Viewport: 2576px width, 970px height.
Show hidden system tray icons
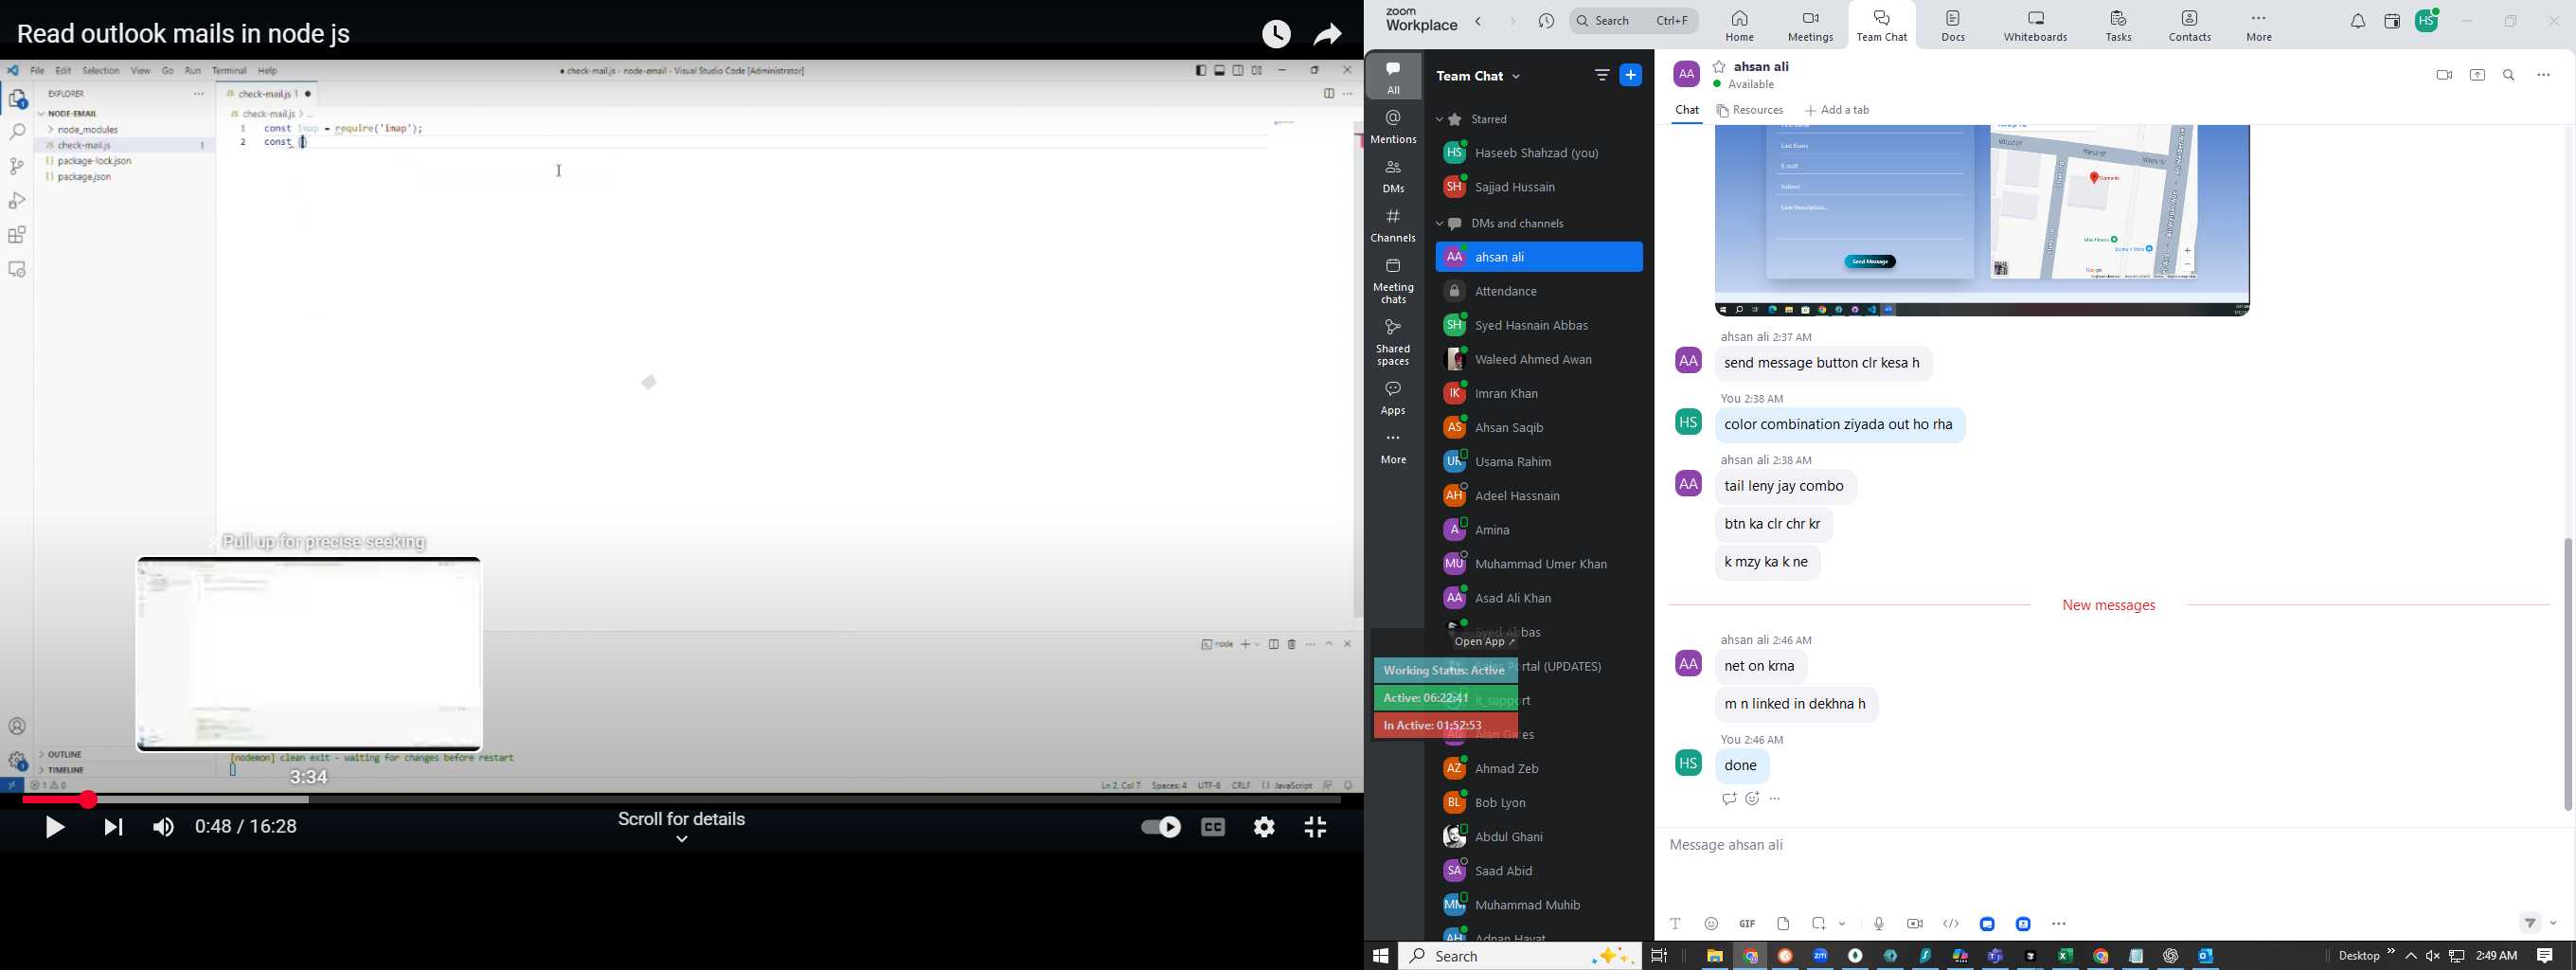click(x=2412, y=956)
